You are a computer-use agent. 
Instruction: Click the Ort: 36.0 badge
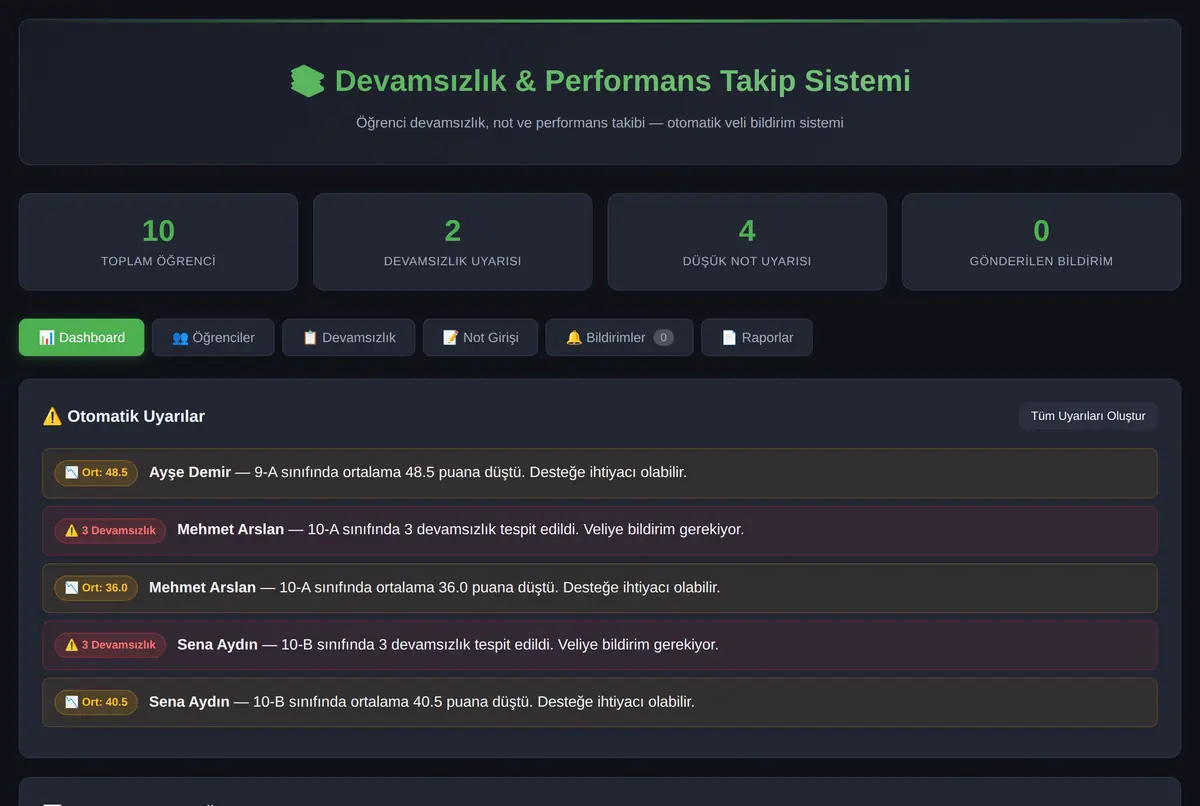pos(96,588)
